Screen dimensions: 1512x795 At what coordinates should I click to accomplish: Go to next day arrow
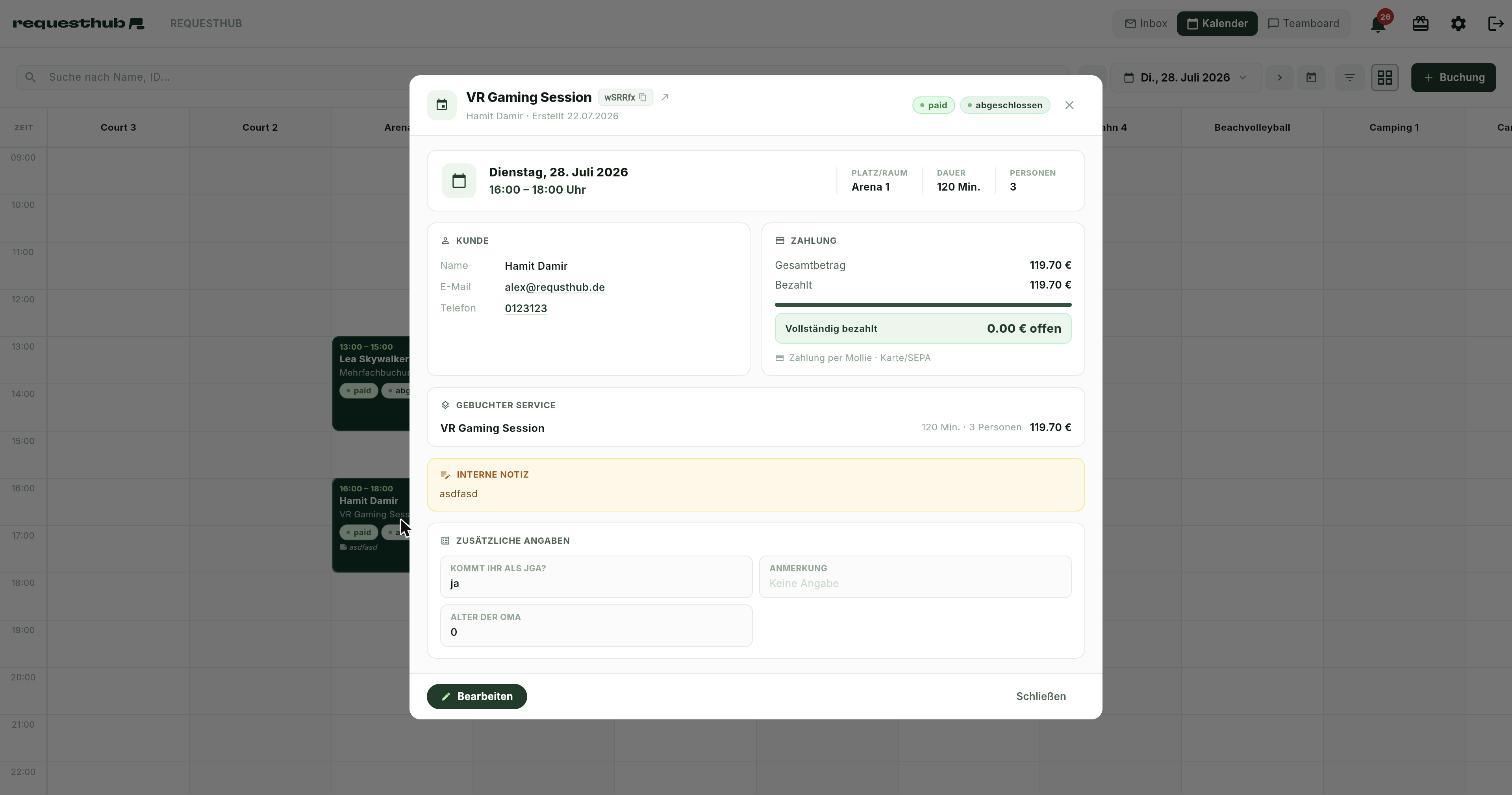pos(1279,77)
